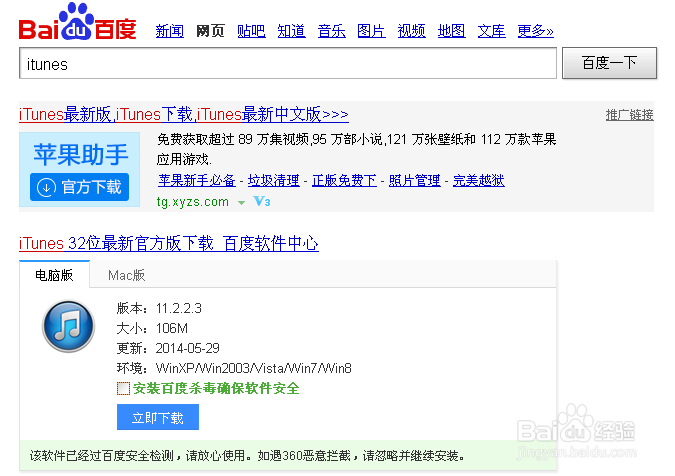Click the ad description starting 免费获取超过
The image size is (675, 476).
coord(357,149)
